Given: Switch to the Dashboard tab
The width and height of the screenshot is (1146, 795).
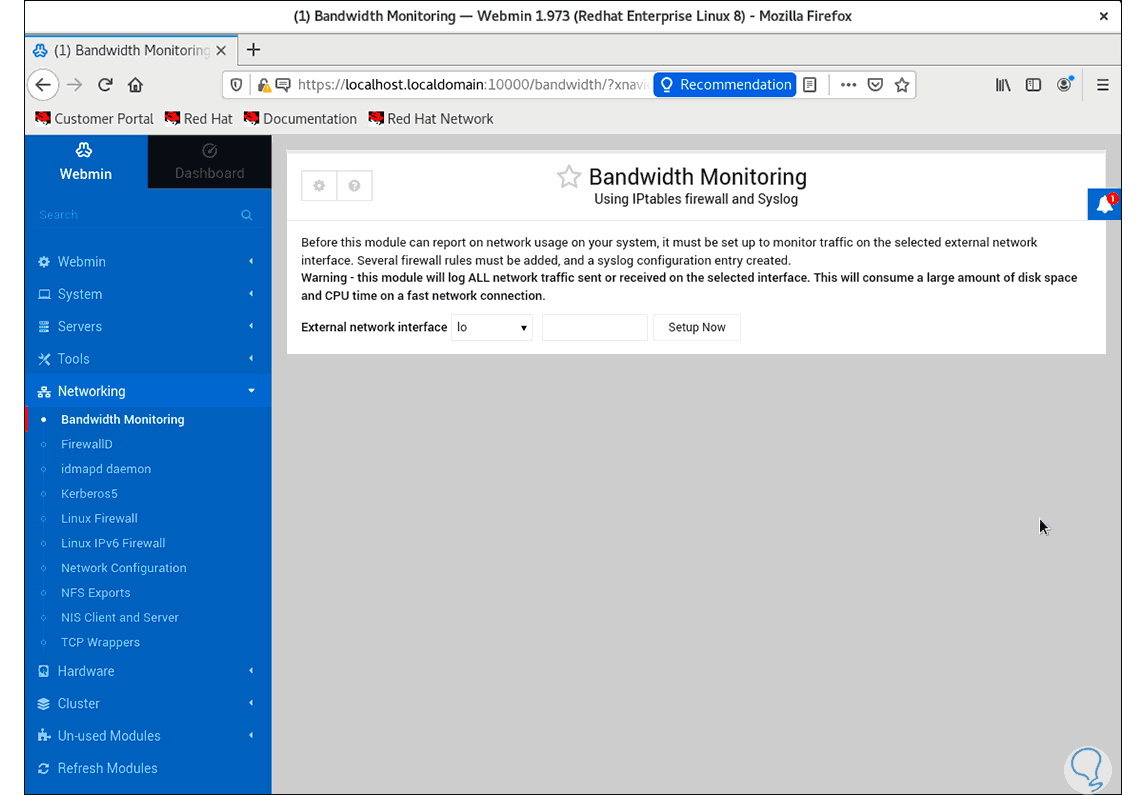Looking at the screenshot, I should [210, 162].
